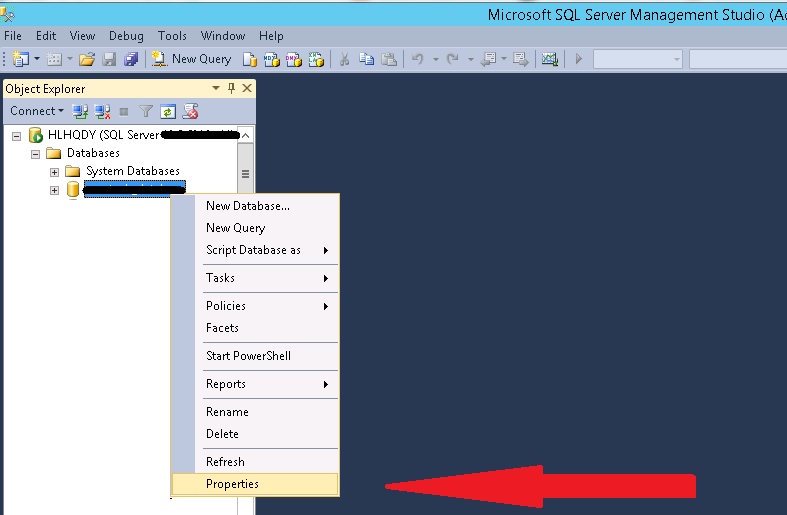The width and height of the screenshot is (787, 515).
Task: Toggle auto-hide pin on Object Explorer
Action: click(231, 88)
